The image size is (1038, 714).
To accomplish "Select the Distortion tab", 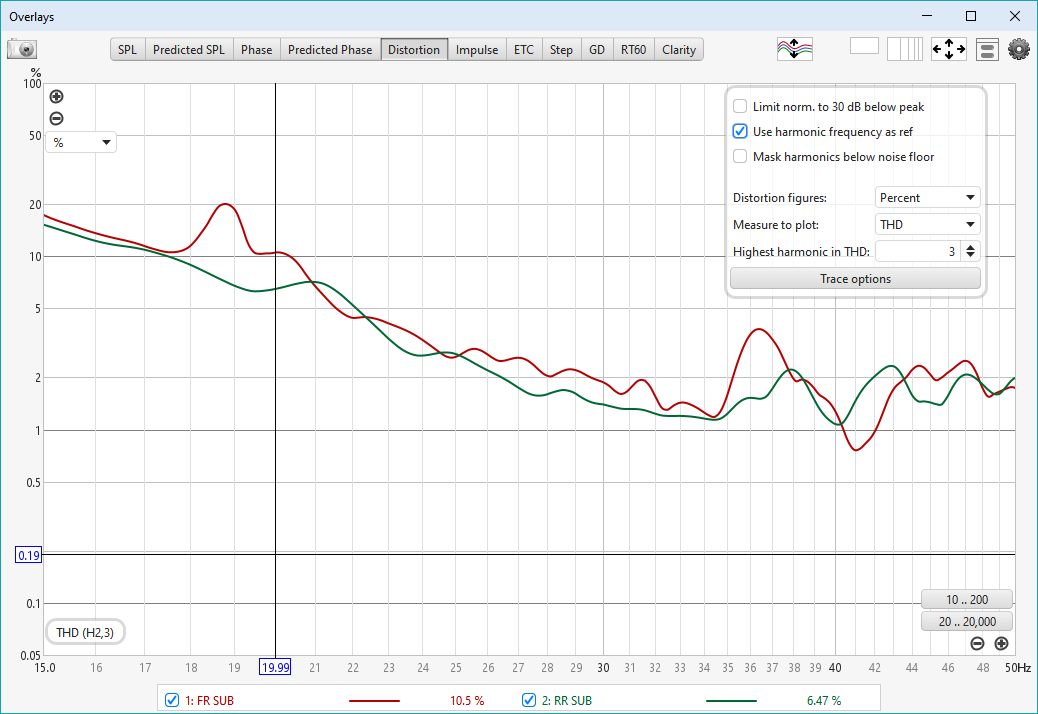I will tap(414, 50).
